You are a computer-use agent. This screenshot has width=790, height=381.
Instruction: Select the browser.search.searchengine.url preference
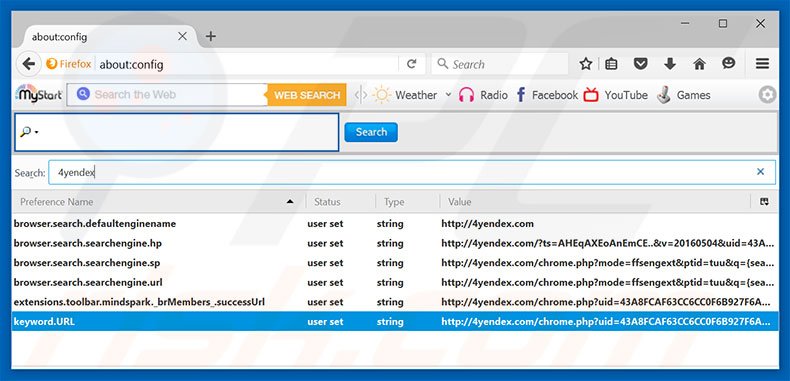(x=394, y=282)
